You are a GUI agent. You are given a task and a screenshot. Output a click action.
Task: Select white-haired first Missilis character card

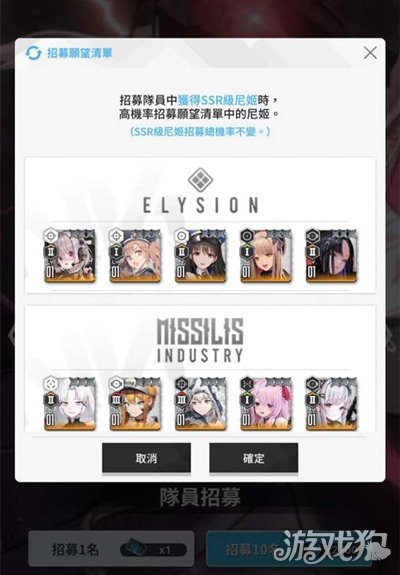[x=70, y=403]
